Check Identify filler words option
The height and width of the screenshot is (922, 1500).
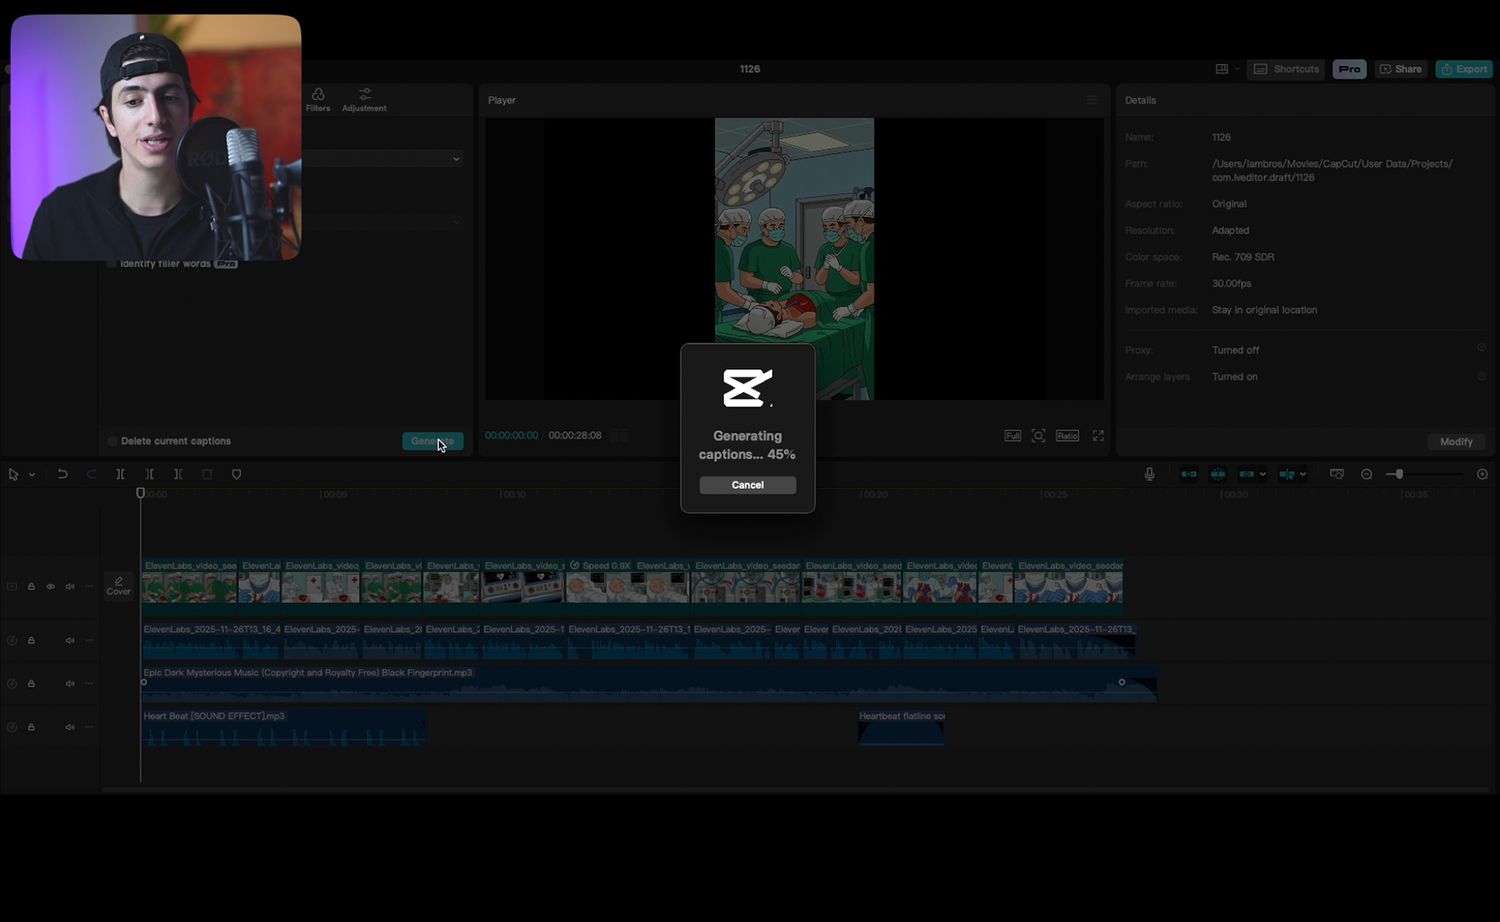(x=112, y=264)
